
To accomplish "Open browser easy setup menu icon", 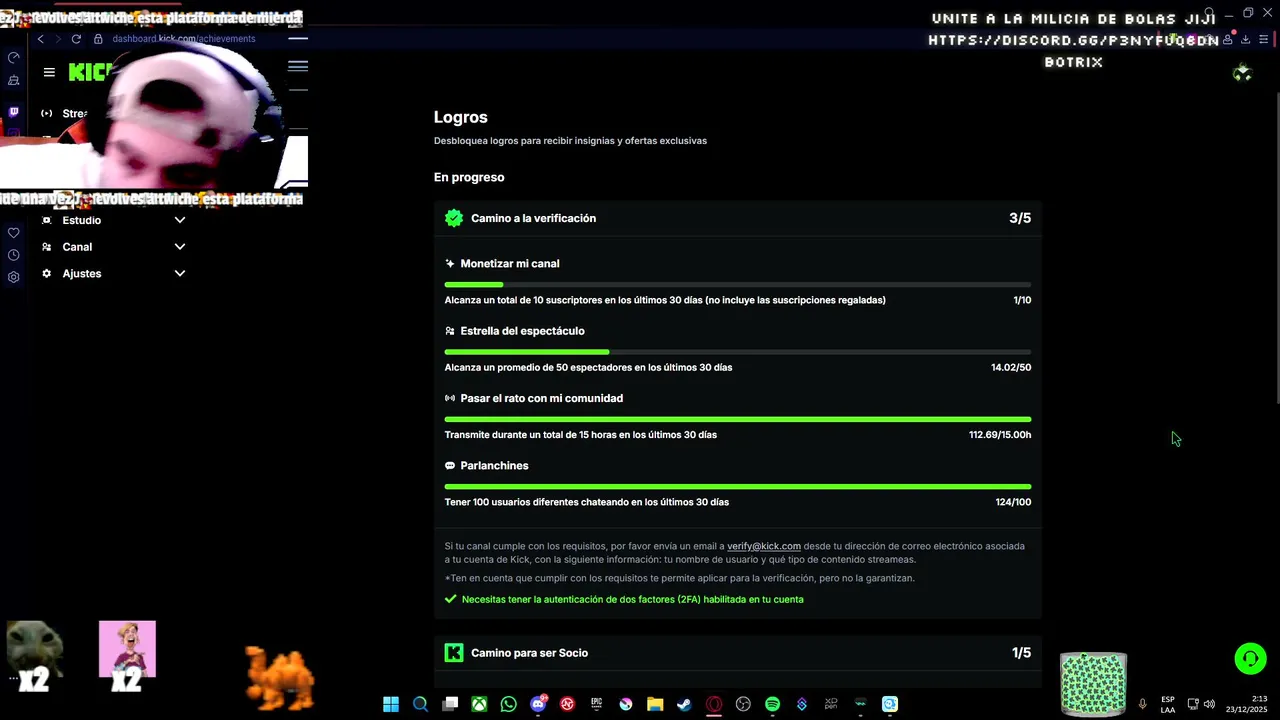I will point(1264,40).
